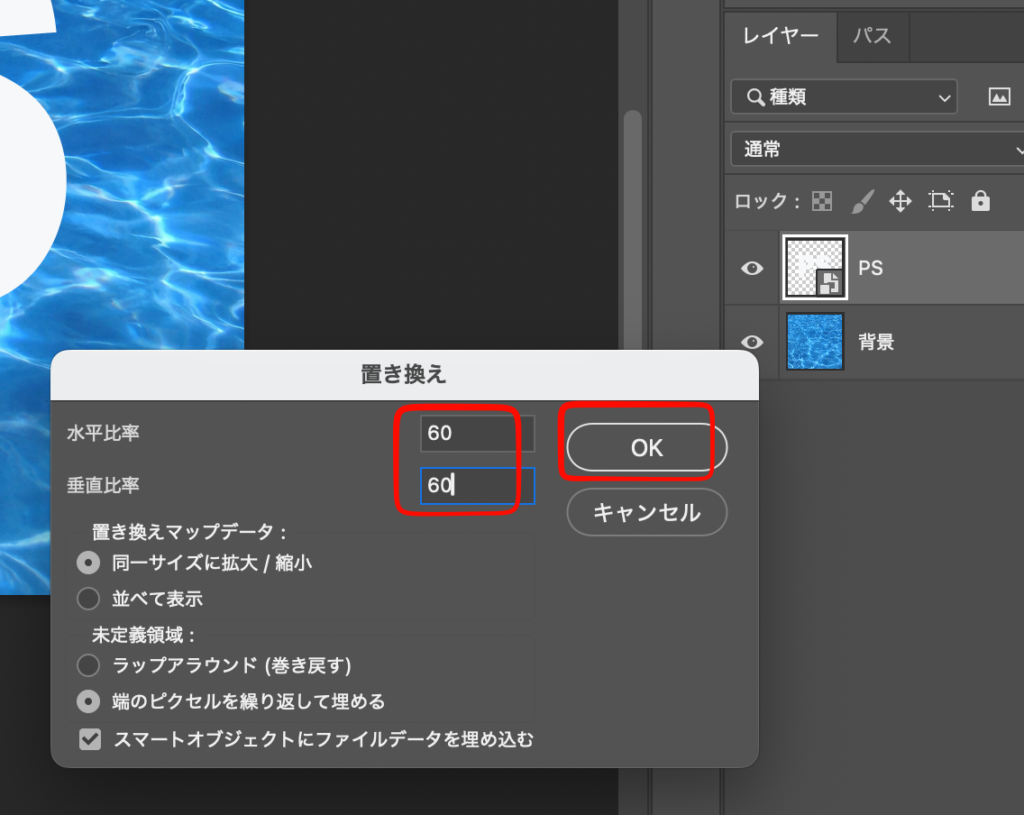Click the 背景 layer thumbnail
The width and height of the screenshot is (1024, 815).
[814, 342]
